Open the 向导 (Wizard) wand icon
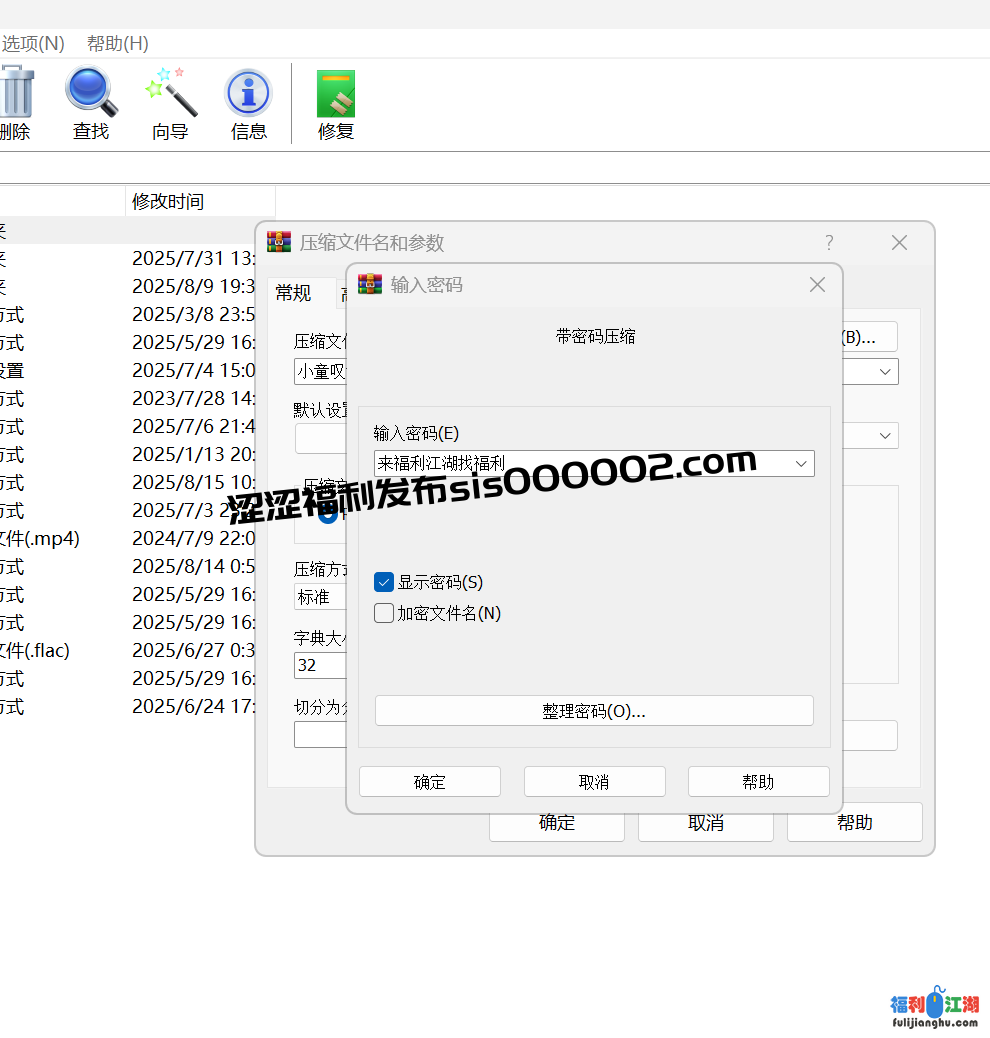990x1038 pixels. (x=168, y=92)
